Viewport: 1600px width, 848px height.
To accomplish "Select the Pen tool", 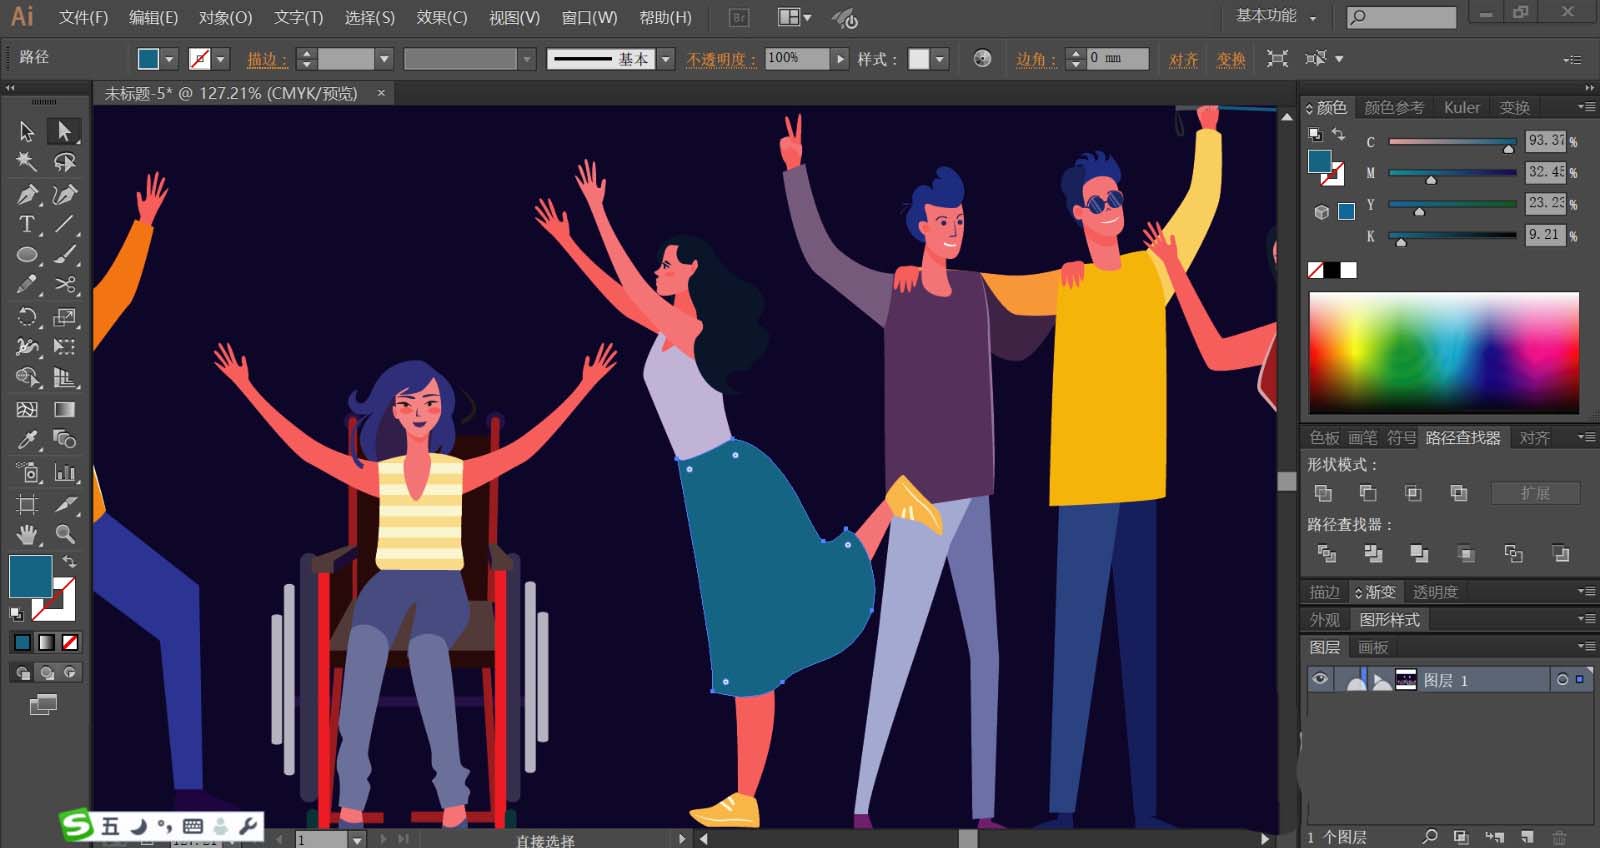I will click(27, 194).
